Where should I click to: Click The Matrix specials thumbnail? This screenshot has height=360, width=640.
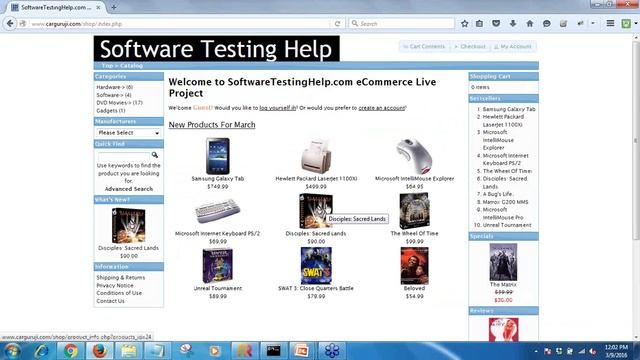coord(503,262)
